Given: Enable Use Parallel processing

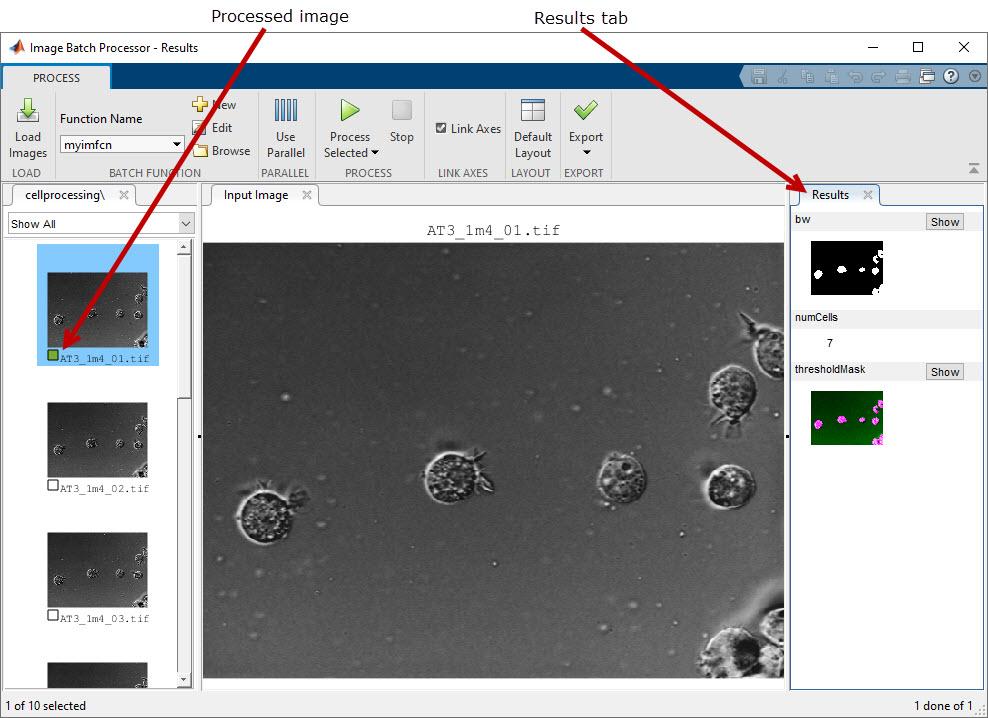Looking at the screenshot, I should (285, 129).
